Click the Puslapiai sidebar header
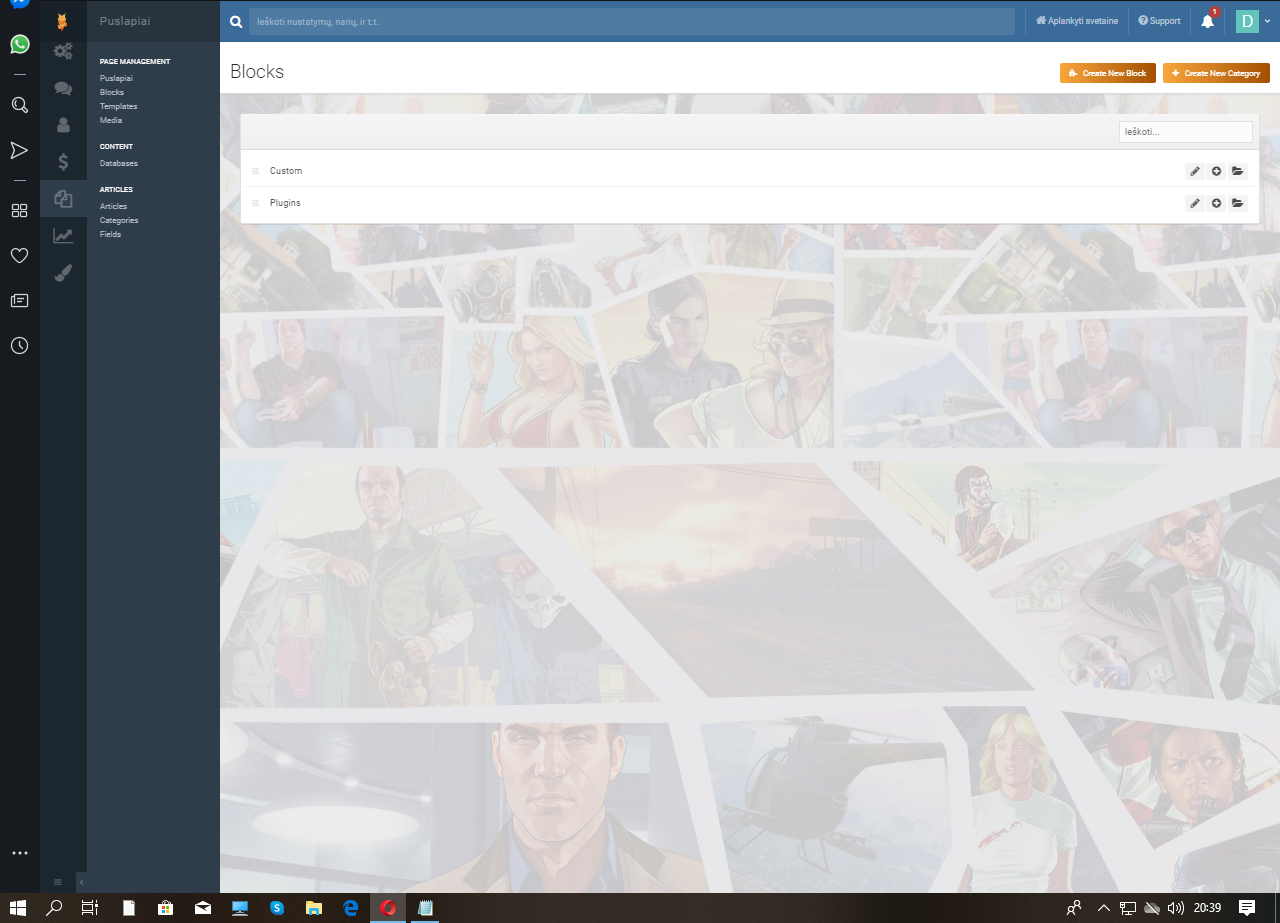The image size is (1280, 923). 125,20
